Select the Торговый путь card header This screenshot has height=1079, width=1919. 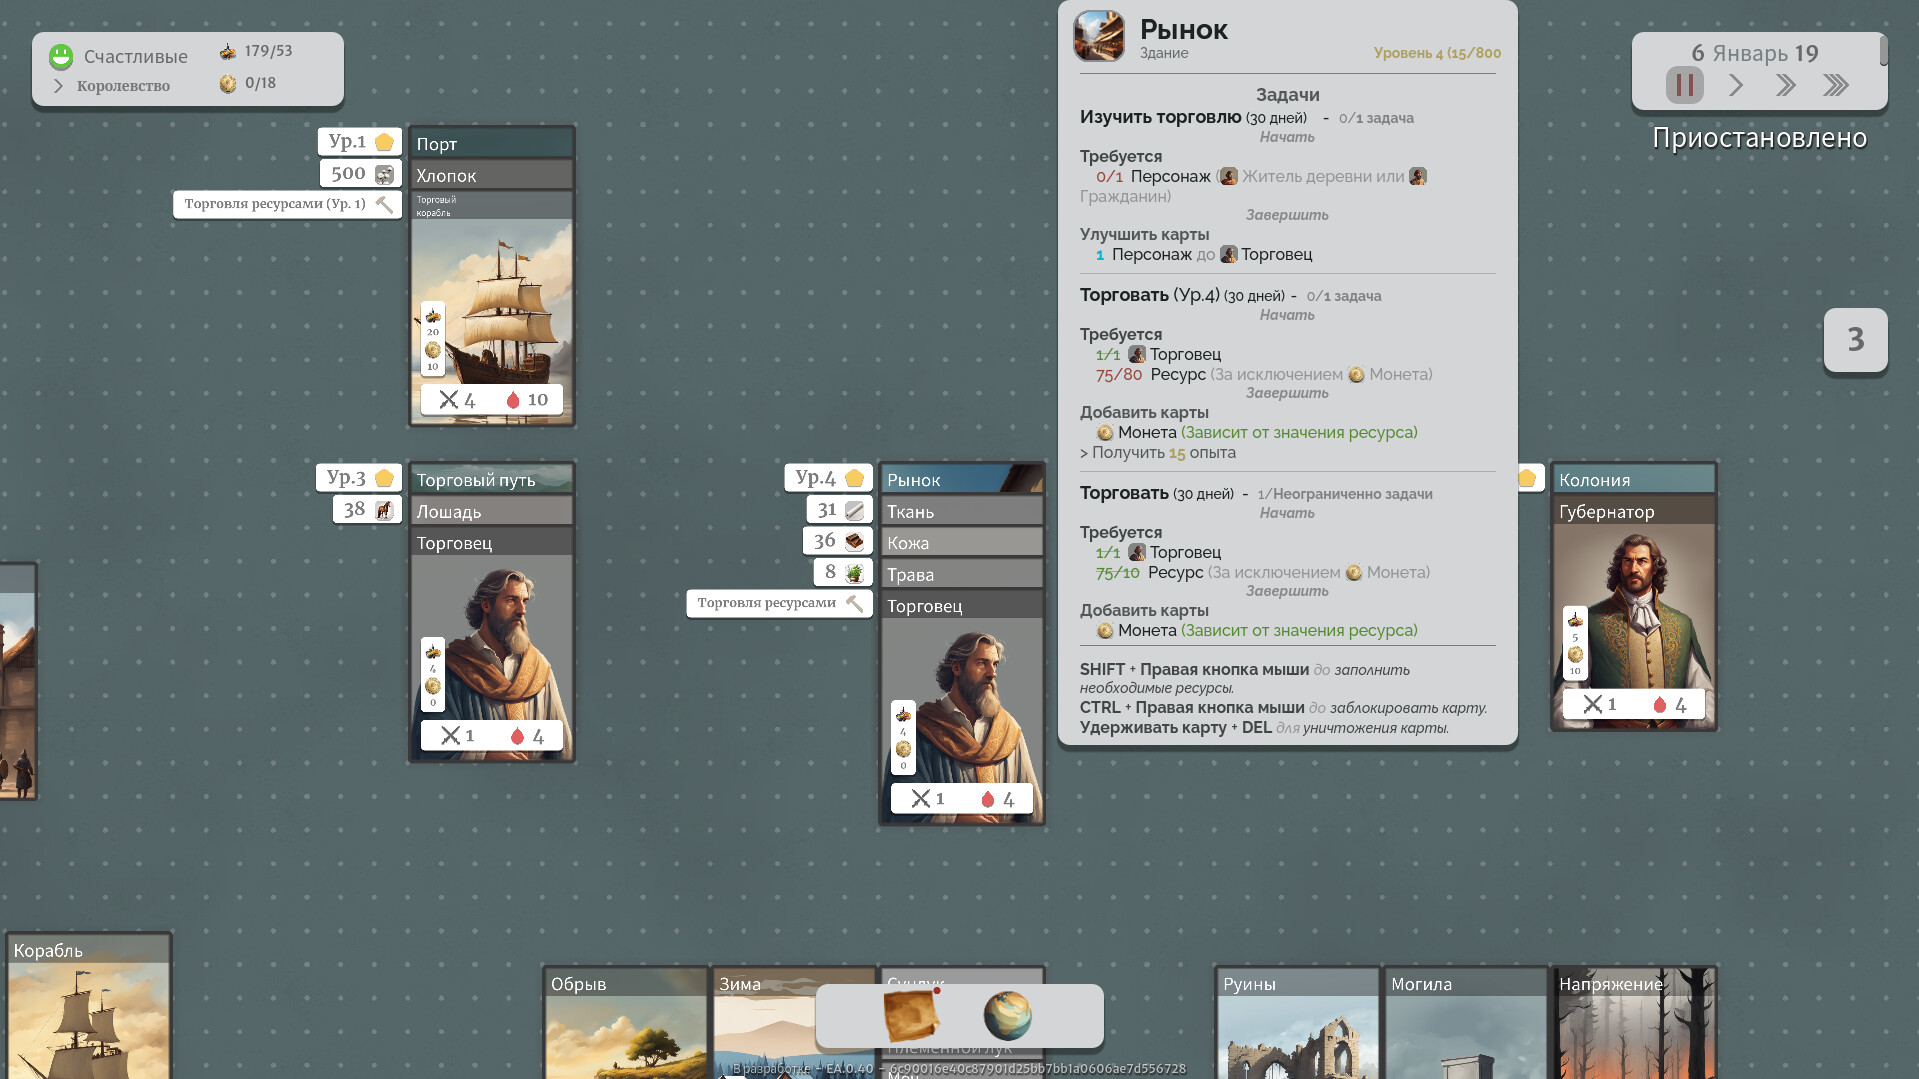pyautogui.click(x=491, y=479)
